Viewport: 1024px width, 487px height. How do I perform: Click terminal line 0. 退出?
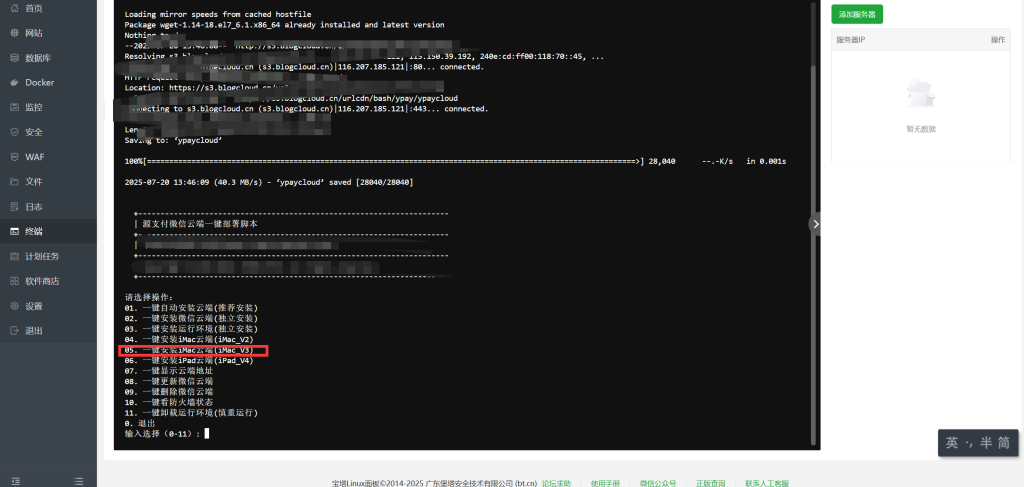tap(140, 423)
